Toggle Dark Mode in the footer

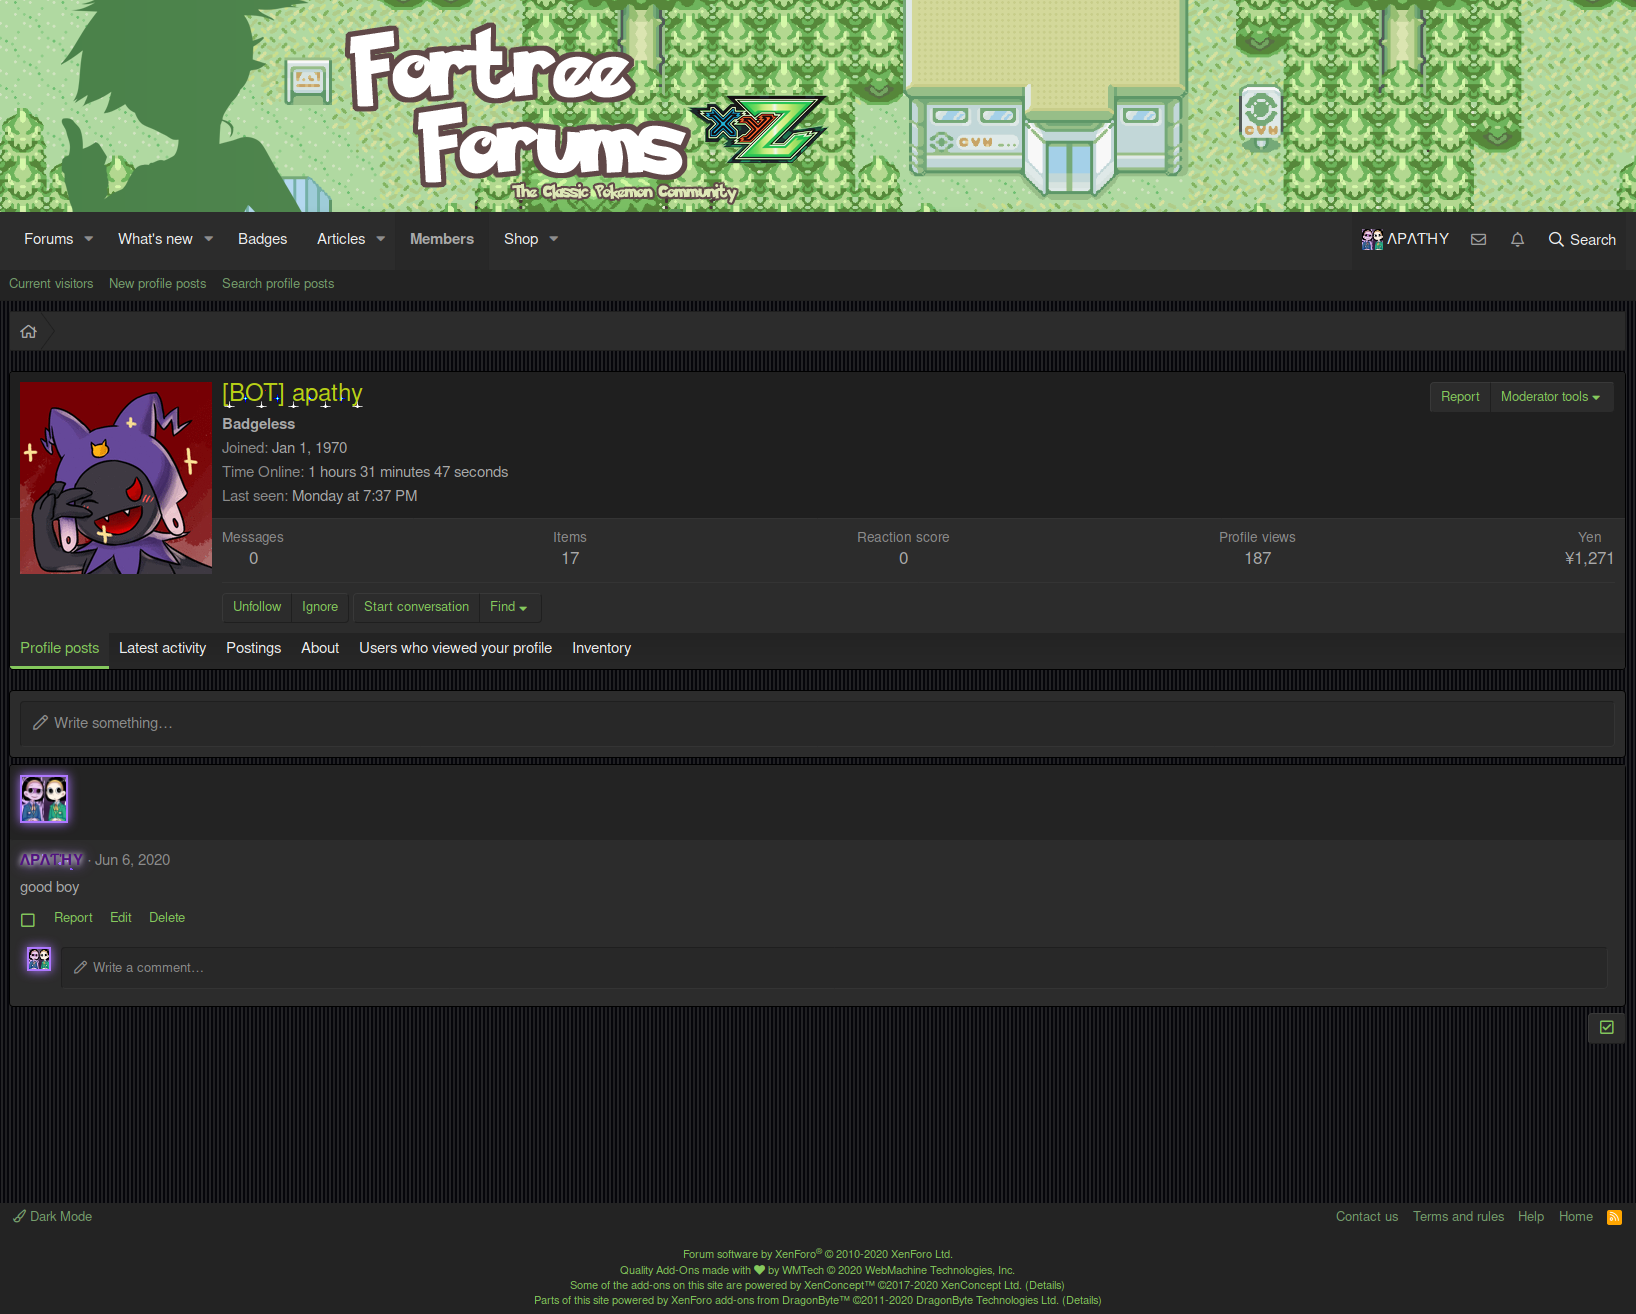click(60, 1216)
